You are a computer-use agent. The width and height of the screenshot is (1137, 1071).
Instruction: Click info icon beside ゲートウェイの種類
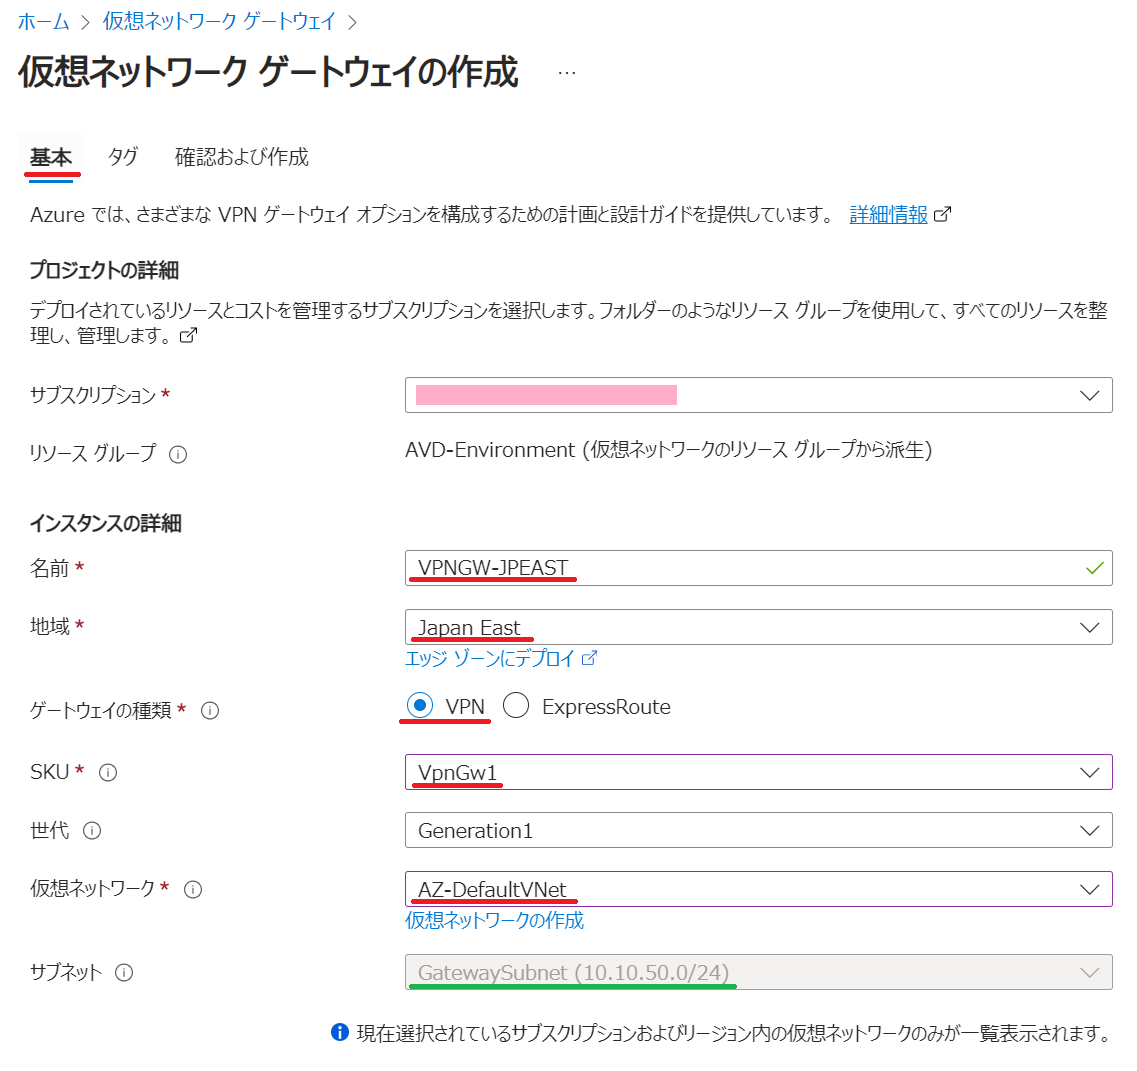coord(210,711)
